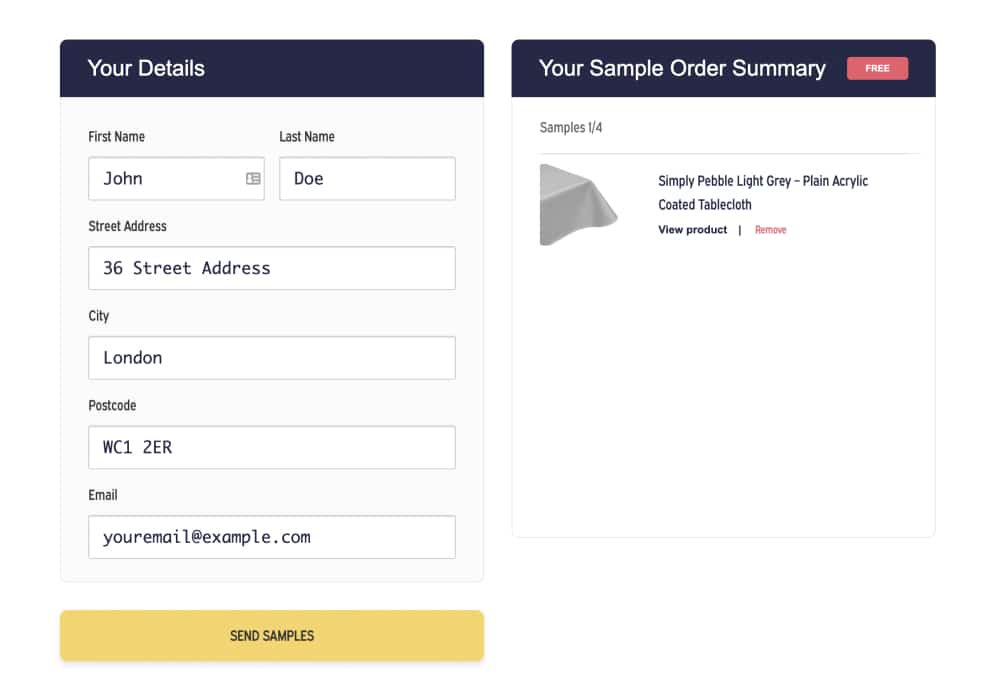Image resolution: width=1000 pixels, height=700 pixels.
Task: Click the First Name input field
Action: tap(176, 179)
